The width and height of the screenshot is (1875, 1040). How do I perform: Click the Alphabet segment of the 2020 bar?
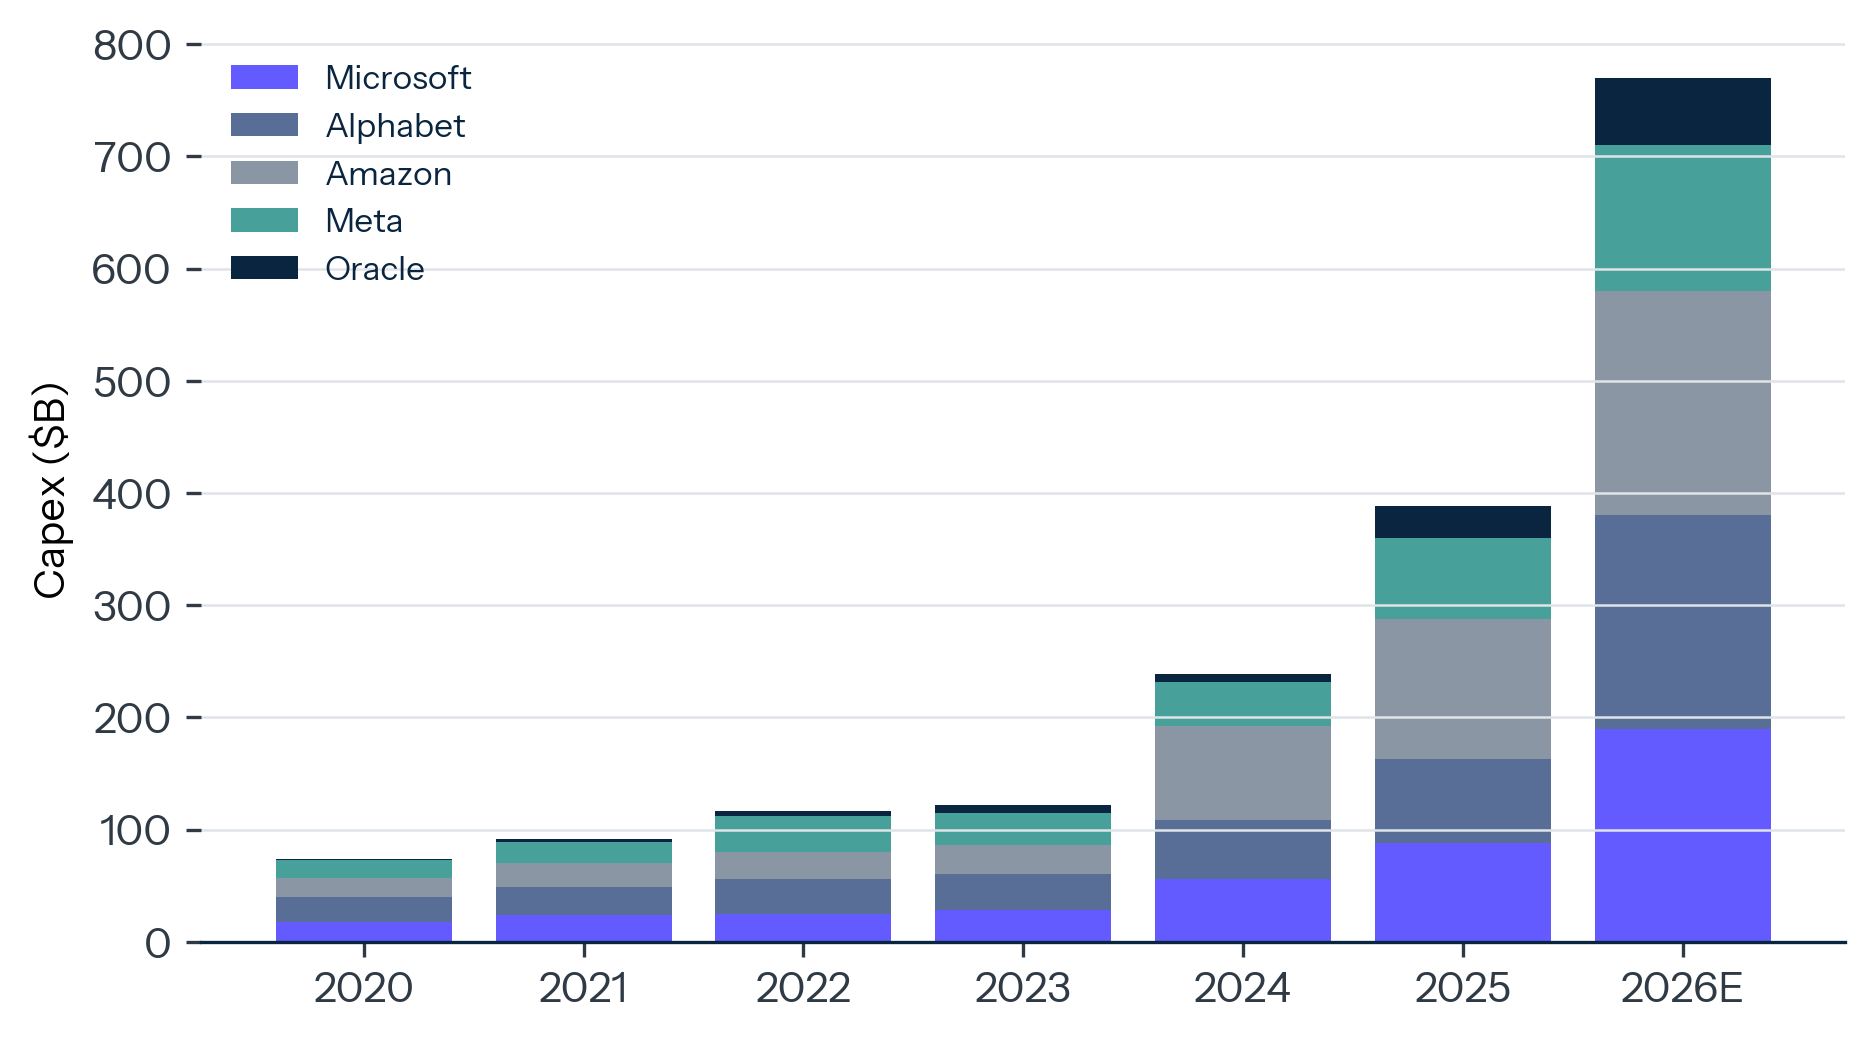(x=363, y=910)
